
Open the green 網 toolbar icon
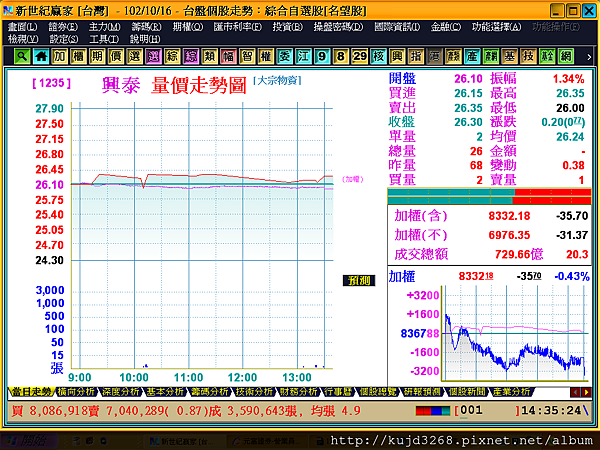click(566, 57)
